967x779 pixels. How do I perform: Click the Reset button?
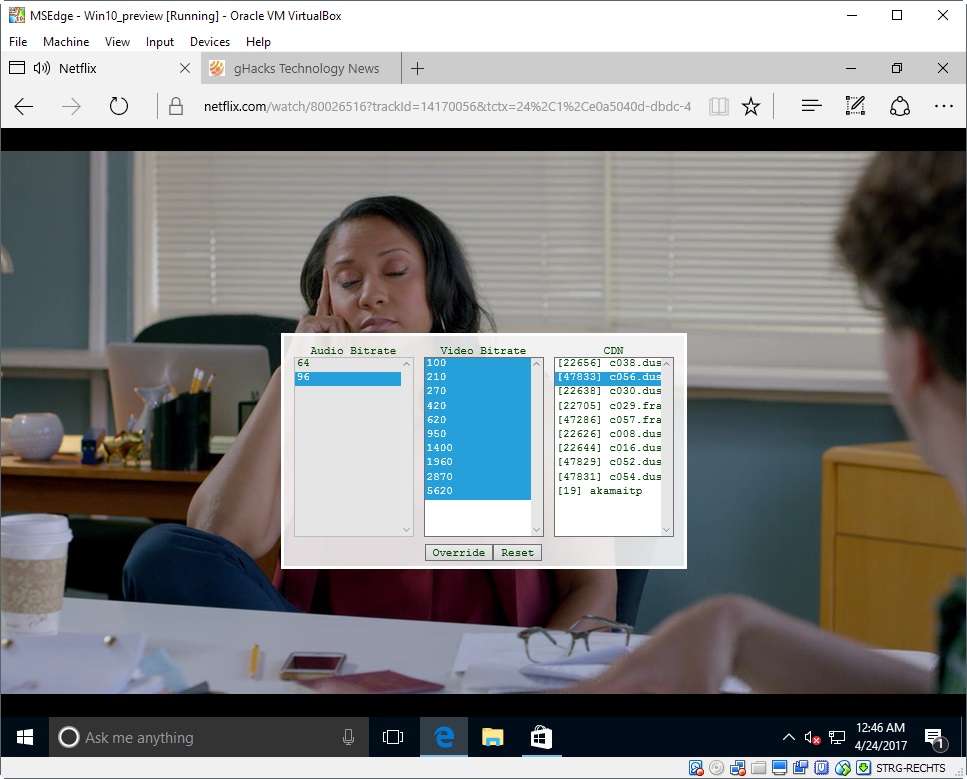[x=517, y=553]
